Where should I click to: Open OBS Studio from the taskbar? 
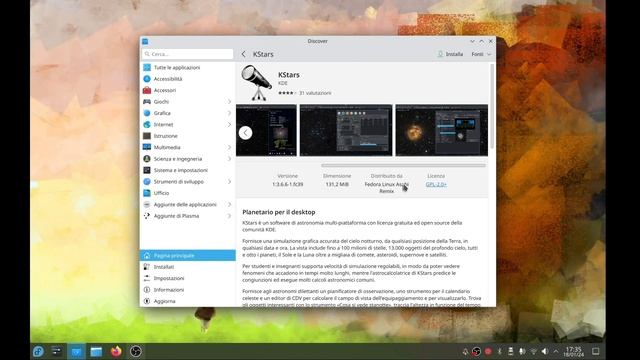pyautogui.click(x=136, y=351)
